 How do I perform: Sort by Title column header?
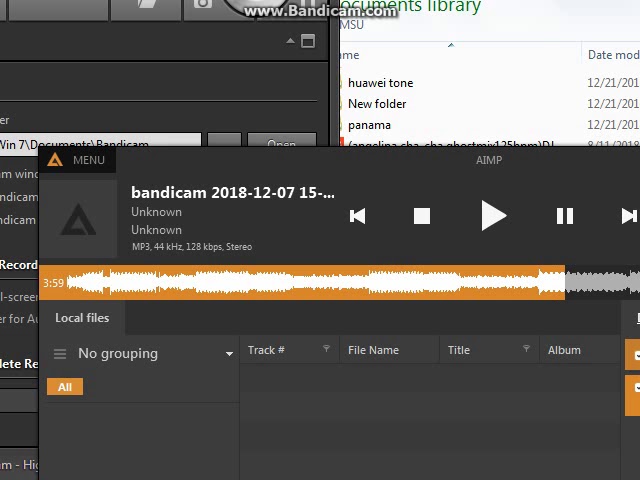[459, 350]
